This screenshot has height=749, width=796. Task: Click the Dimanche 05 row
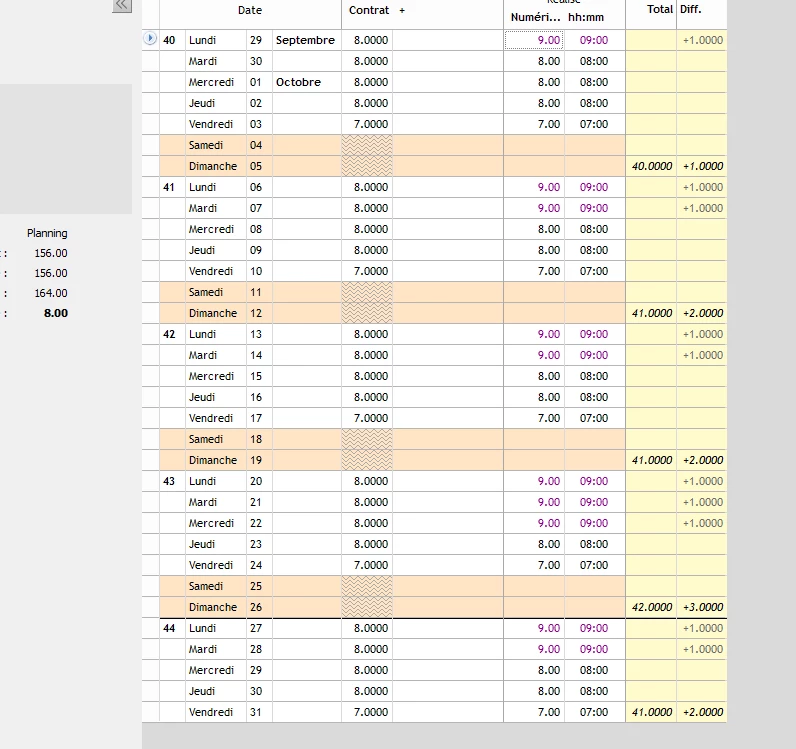tap(392, 166)
